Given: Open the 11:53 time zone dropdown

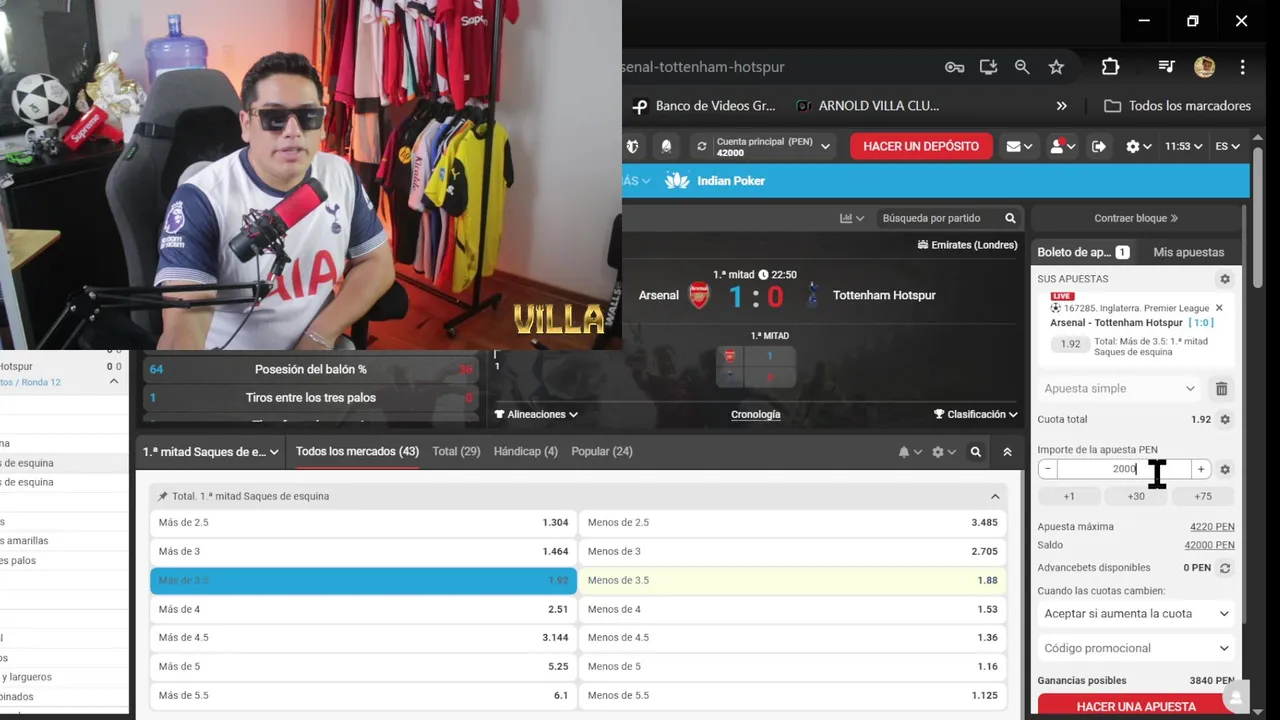Looking at the screenshot, I should click(x=1183, y=146).
